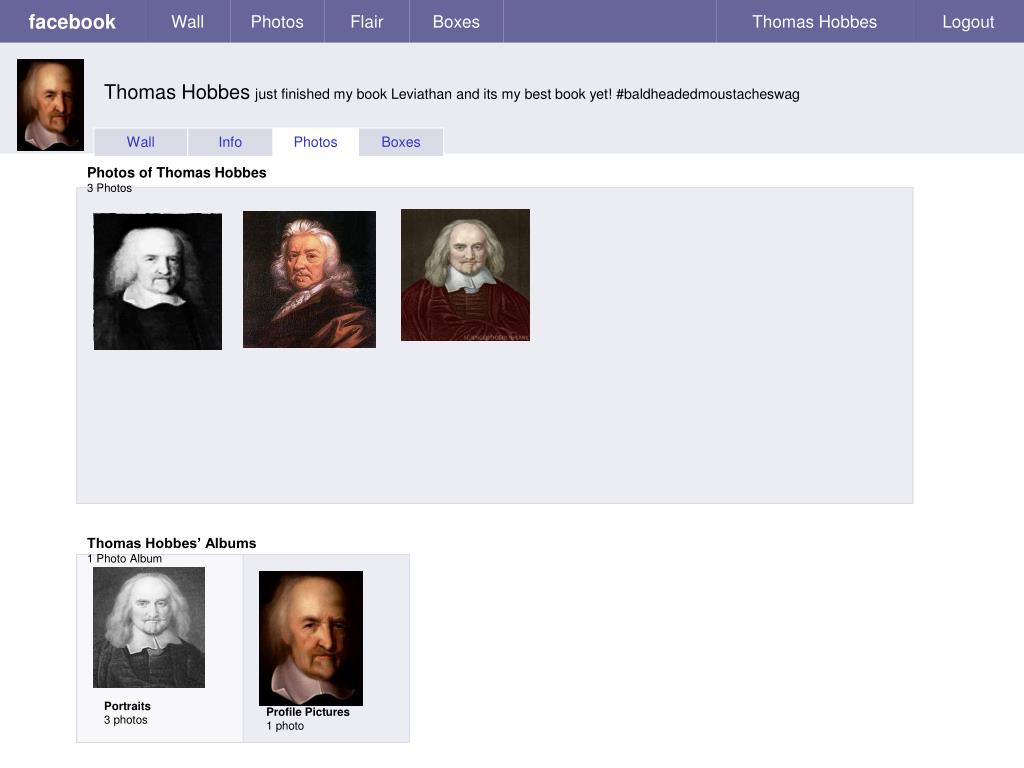Open the black-and-white portrait photo
Image resolution: width=1024 pixels, height=768 pixels.
(x=158, y=281)
